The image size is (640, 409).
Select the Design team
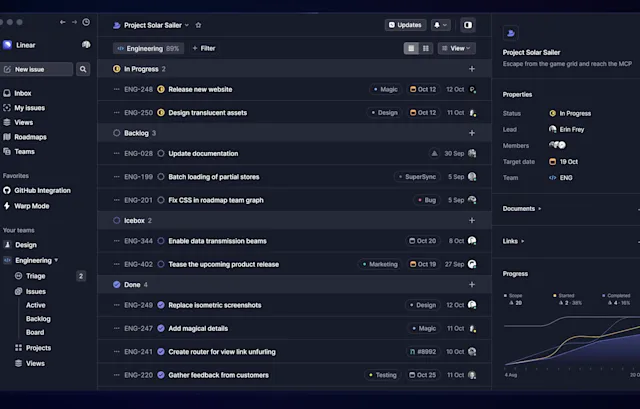(20, 245)
